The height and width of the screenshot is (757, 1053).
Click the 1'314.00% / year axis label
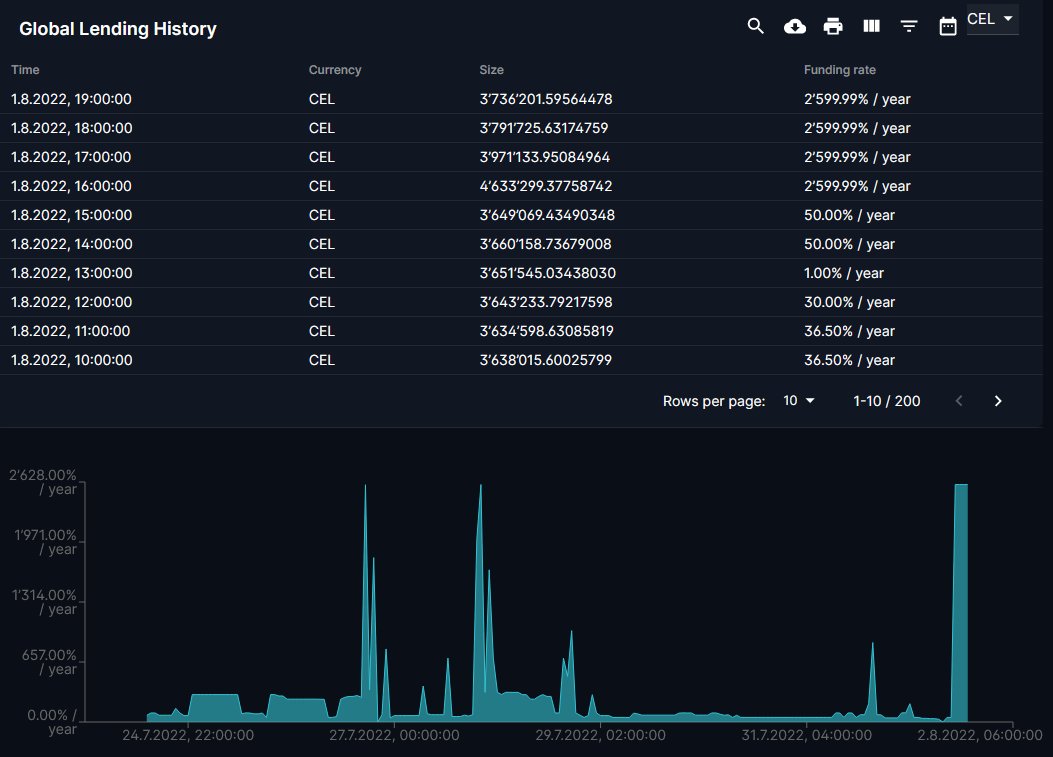click(44, 602)
